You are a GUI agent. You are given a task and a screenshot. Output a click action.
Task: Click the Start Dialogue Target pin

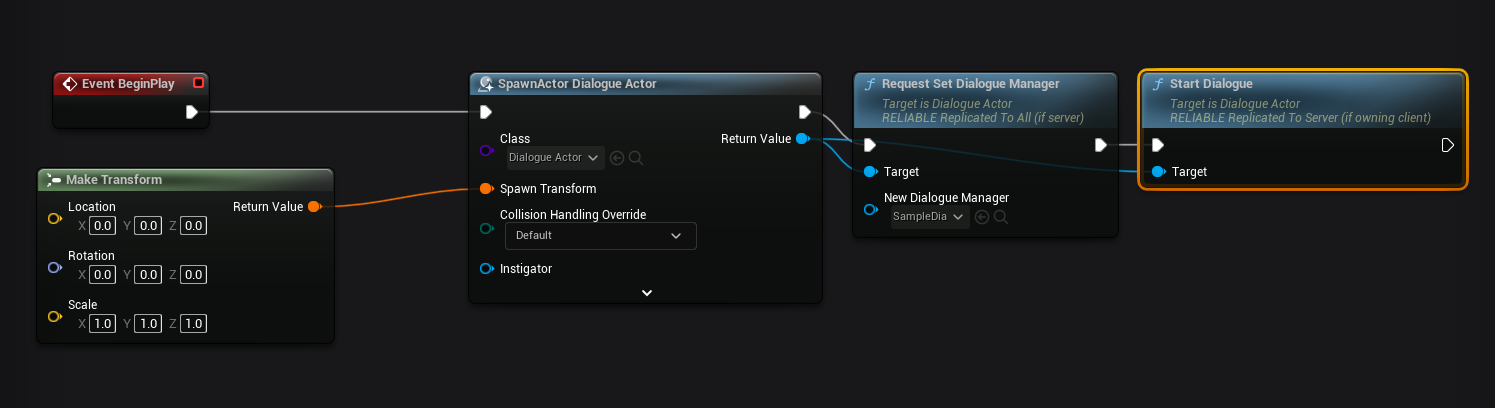click(x=1158, y=172)
